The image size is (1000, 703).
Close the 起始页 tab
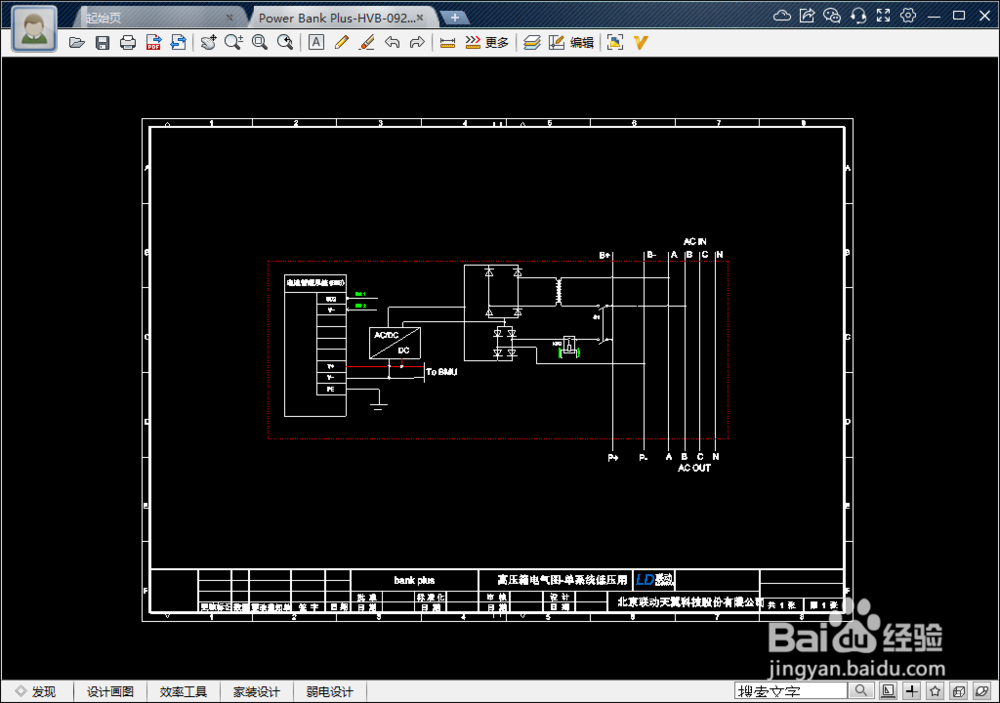pos(230,18)
